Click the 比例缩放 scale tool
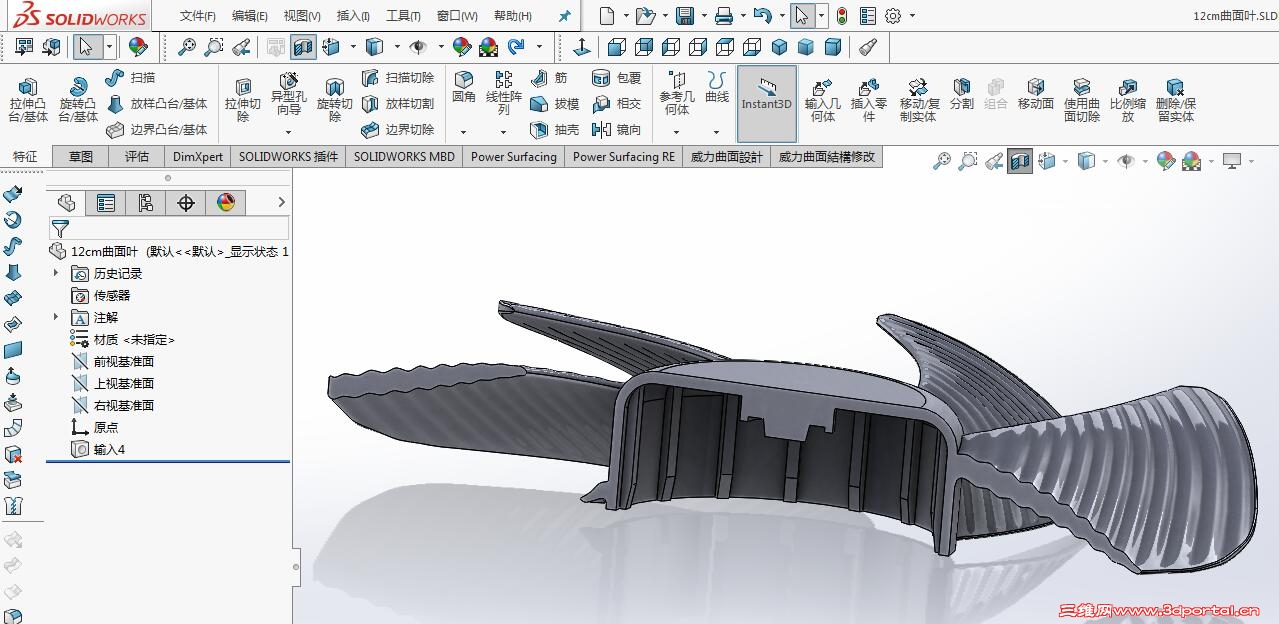 click(1128, 101)
